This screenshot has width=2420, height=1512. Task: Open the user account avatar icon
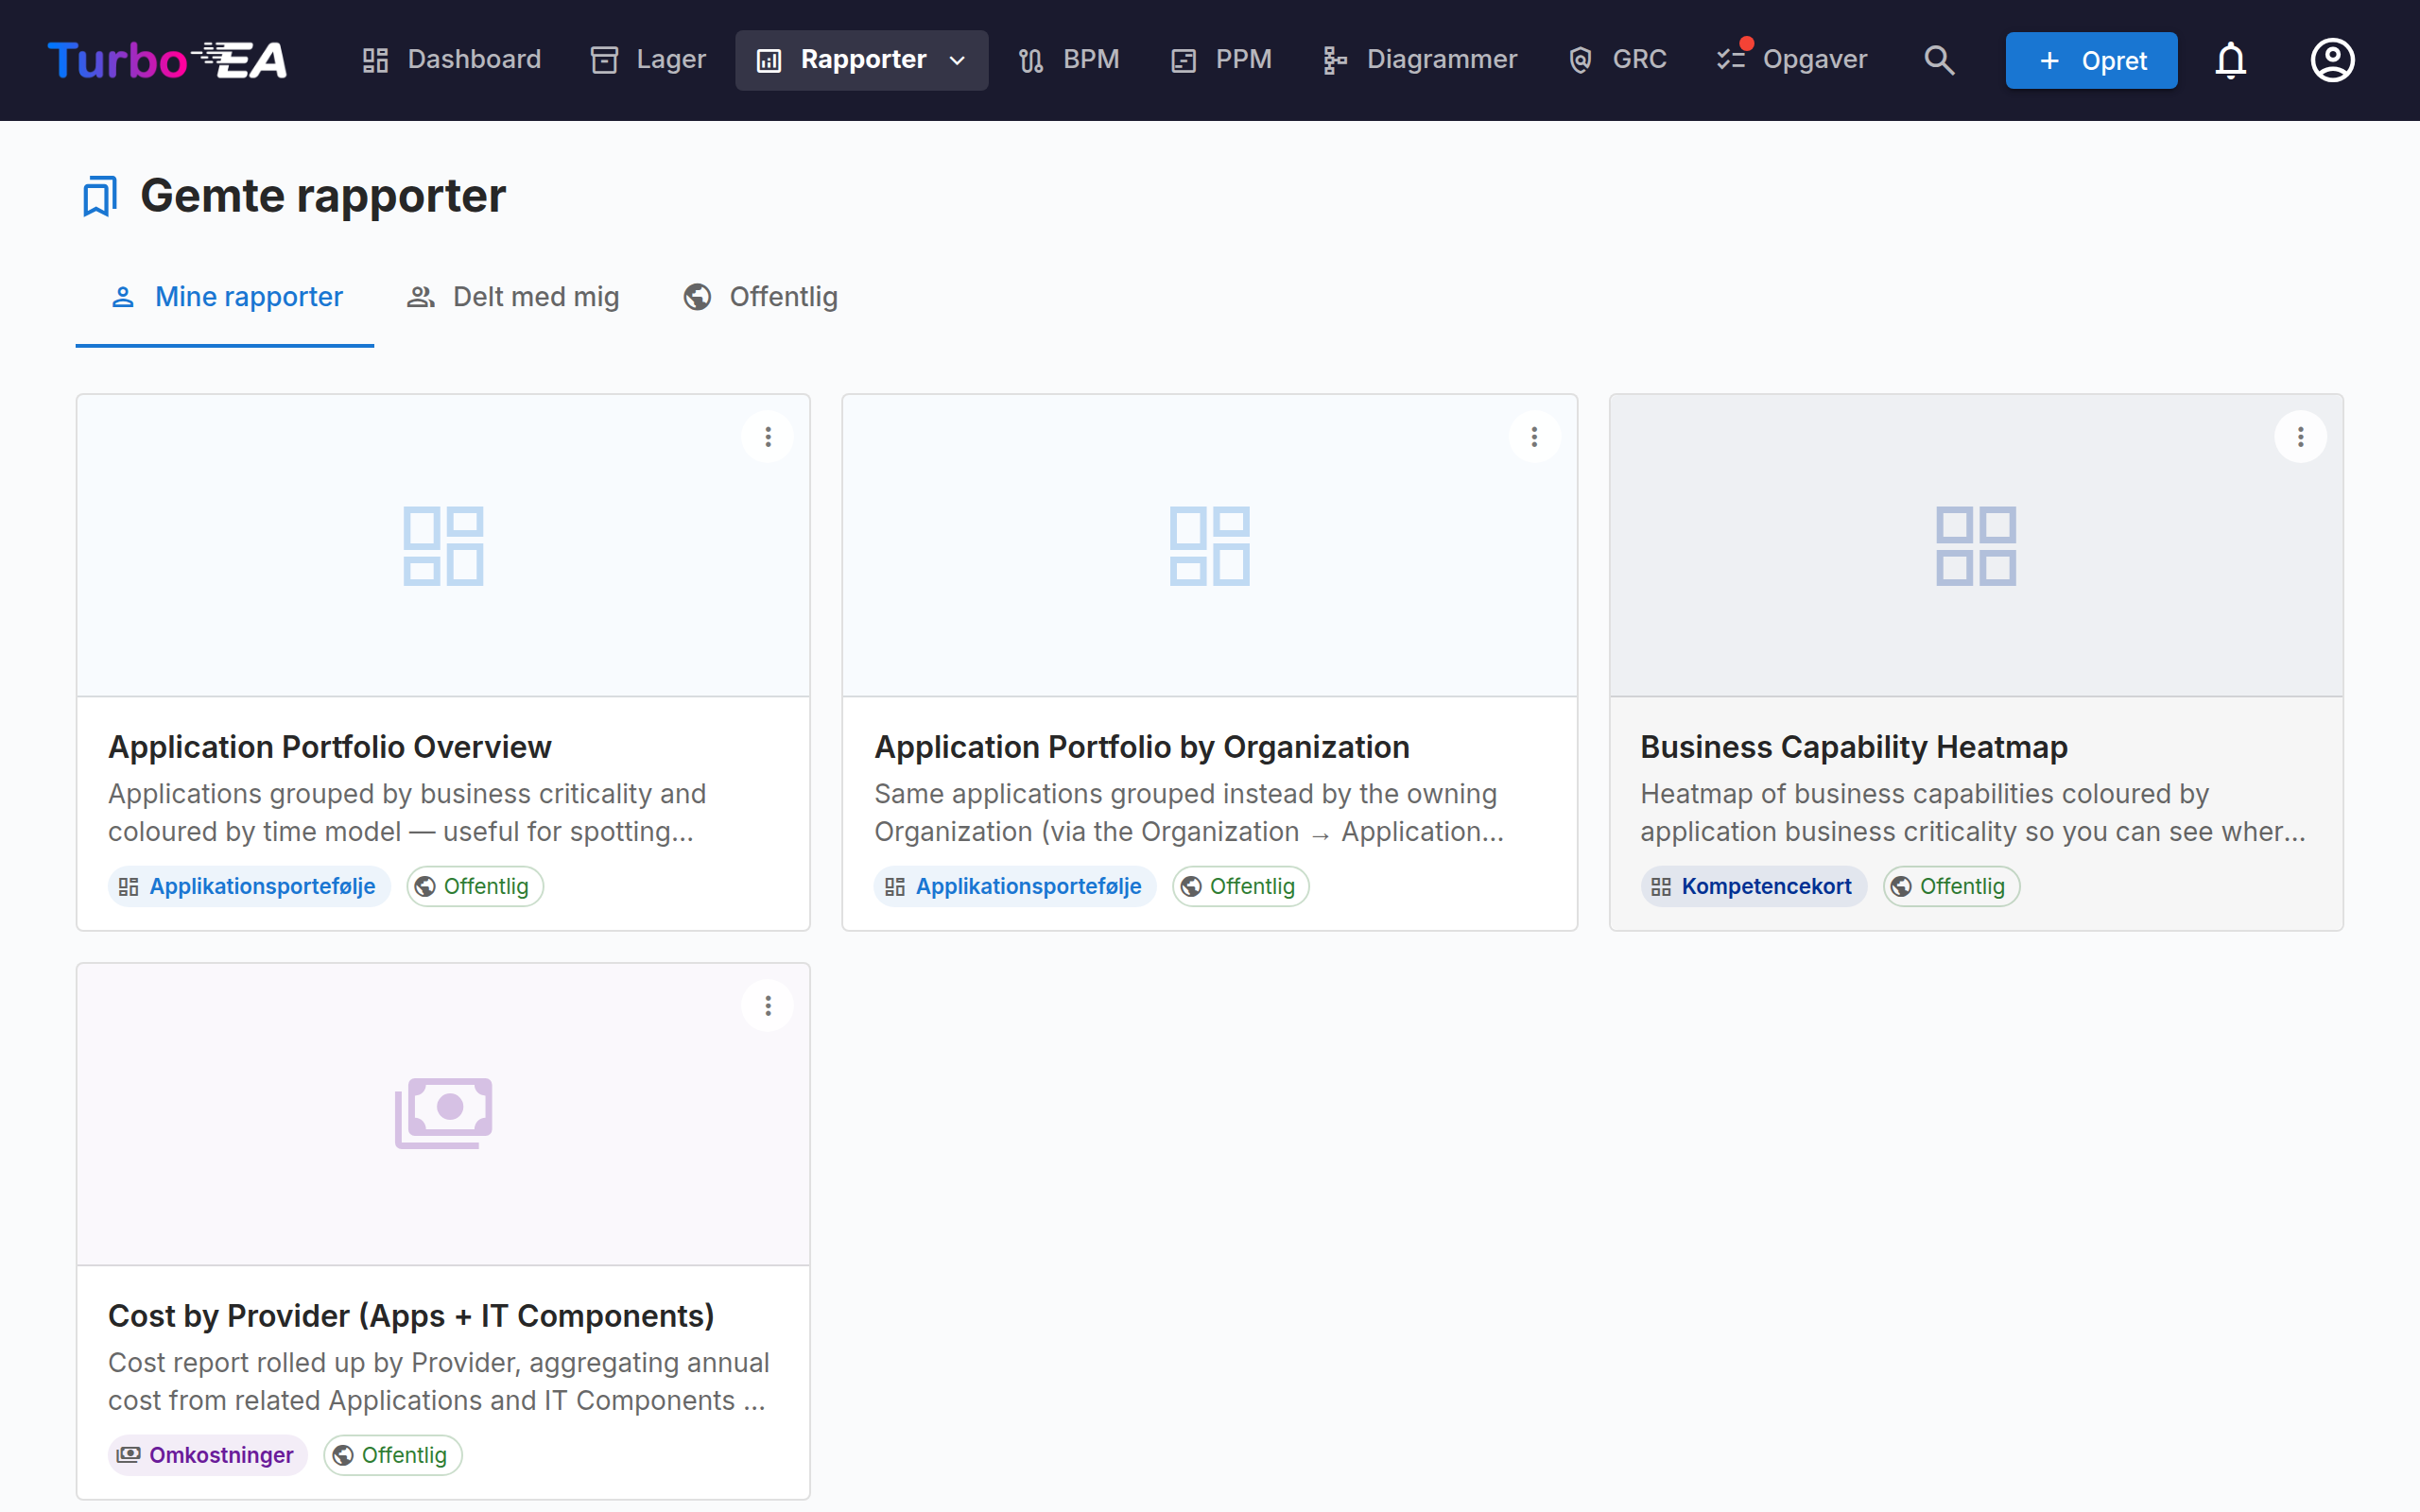point(2332,60)
